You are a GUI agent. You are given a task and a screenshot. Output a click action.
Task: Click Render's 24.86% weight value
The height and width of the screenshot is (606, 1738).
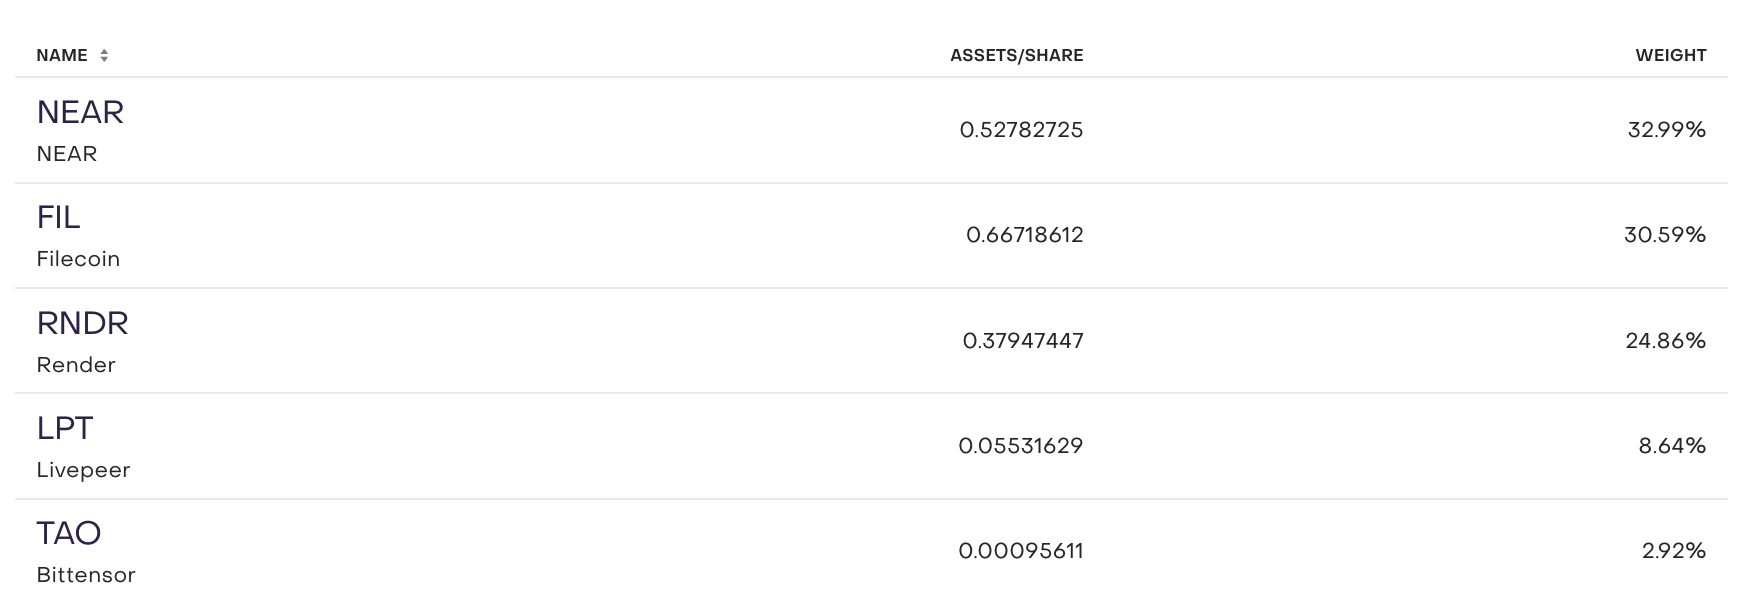pyautogui.click(x=1665, y=341)
